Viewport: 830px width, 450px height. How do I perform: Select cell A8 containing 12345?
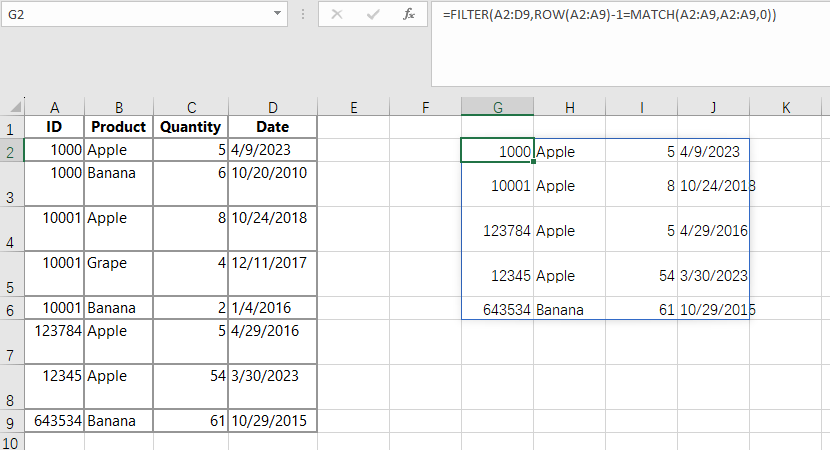(x=55, y=386)
